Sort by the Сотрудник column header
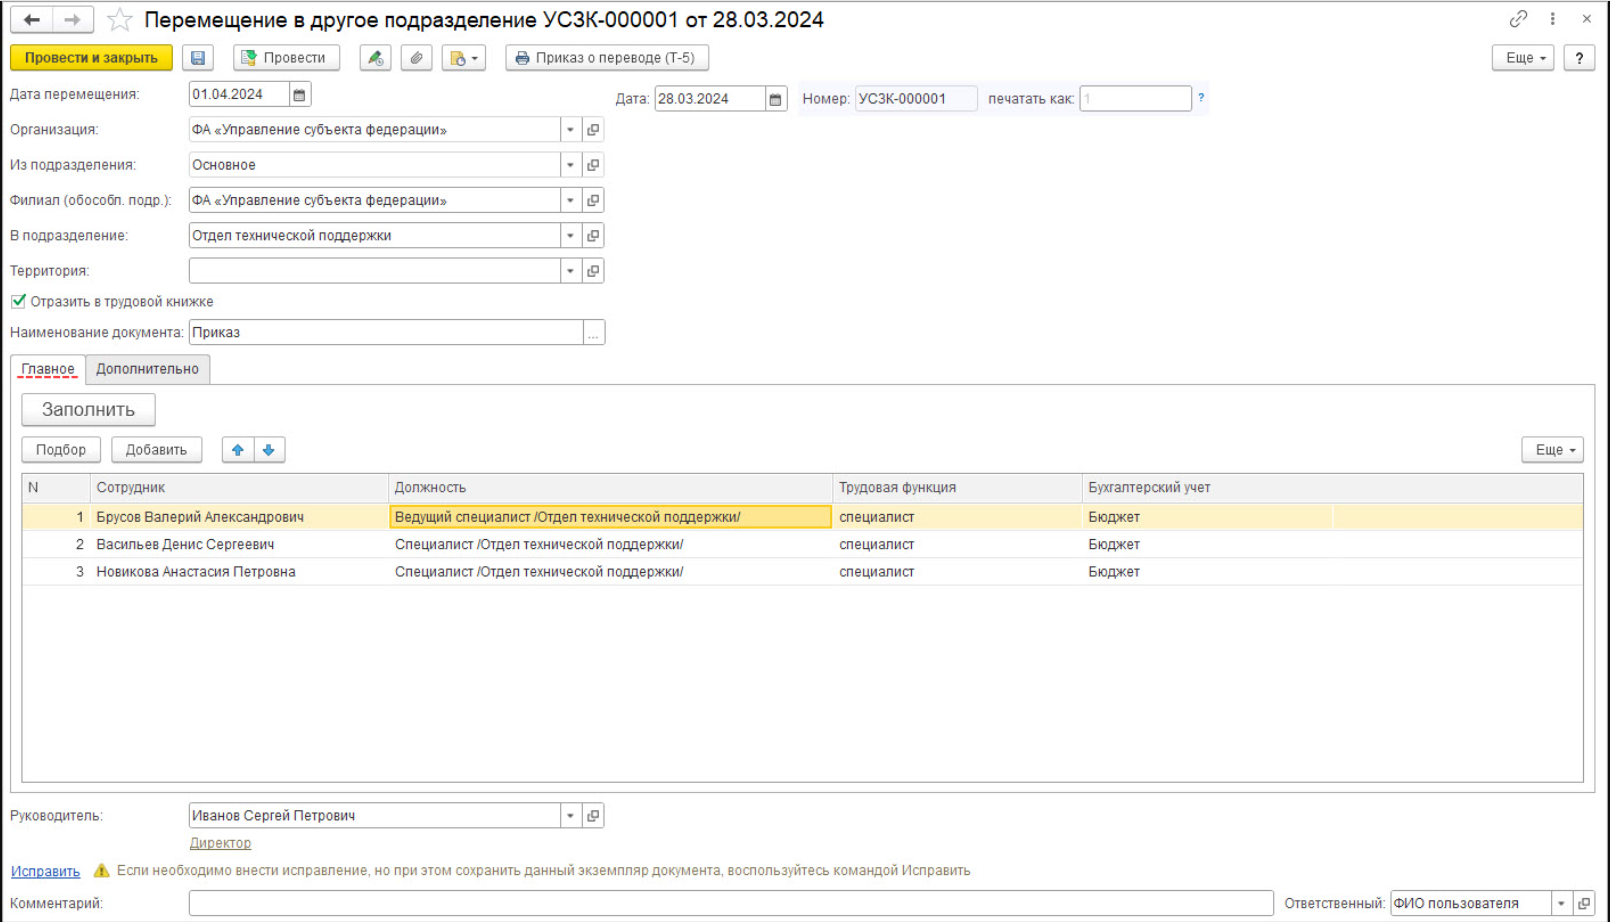 [x=238, y=488]
